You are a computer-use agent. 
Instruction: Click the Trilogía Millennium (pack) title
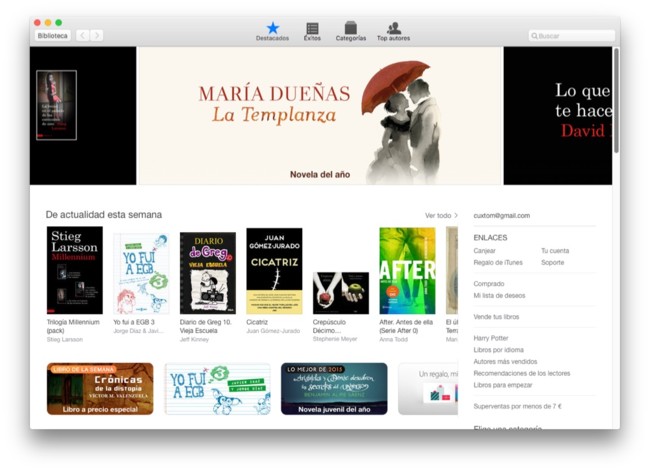click(73, 326)
